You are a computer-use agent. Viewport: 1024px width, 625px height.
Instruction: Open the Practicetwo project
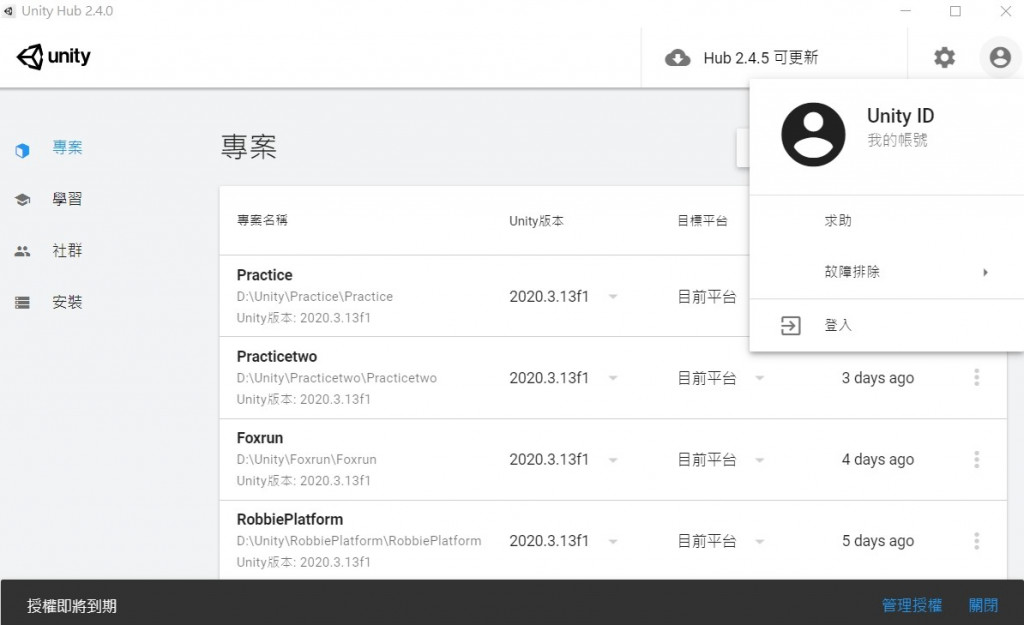point(277,357)
